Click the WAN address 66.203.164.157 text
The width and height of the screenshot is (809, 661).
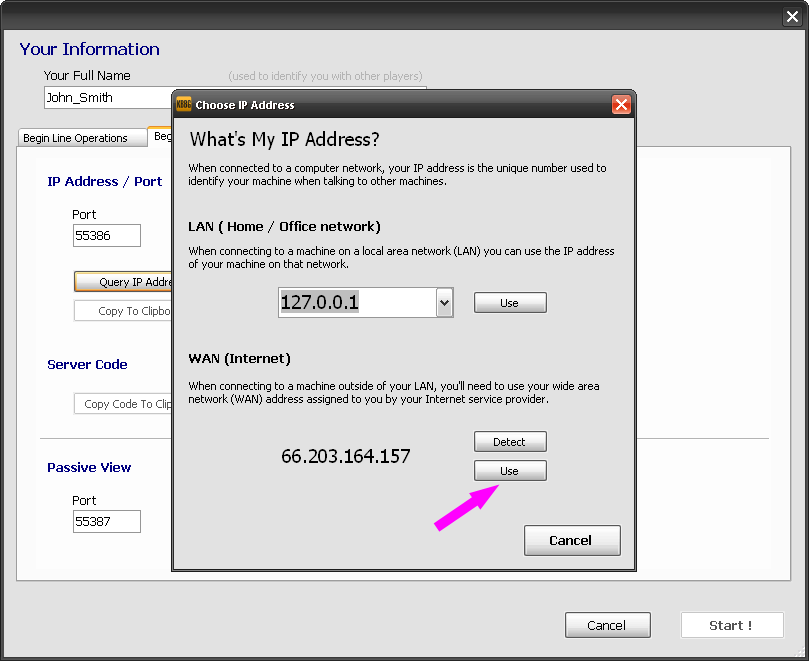coord(346,457)
